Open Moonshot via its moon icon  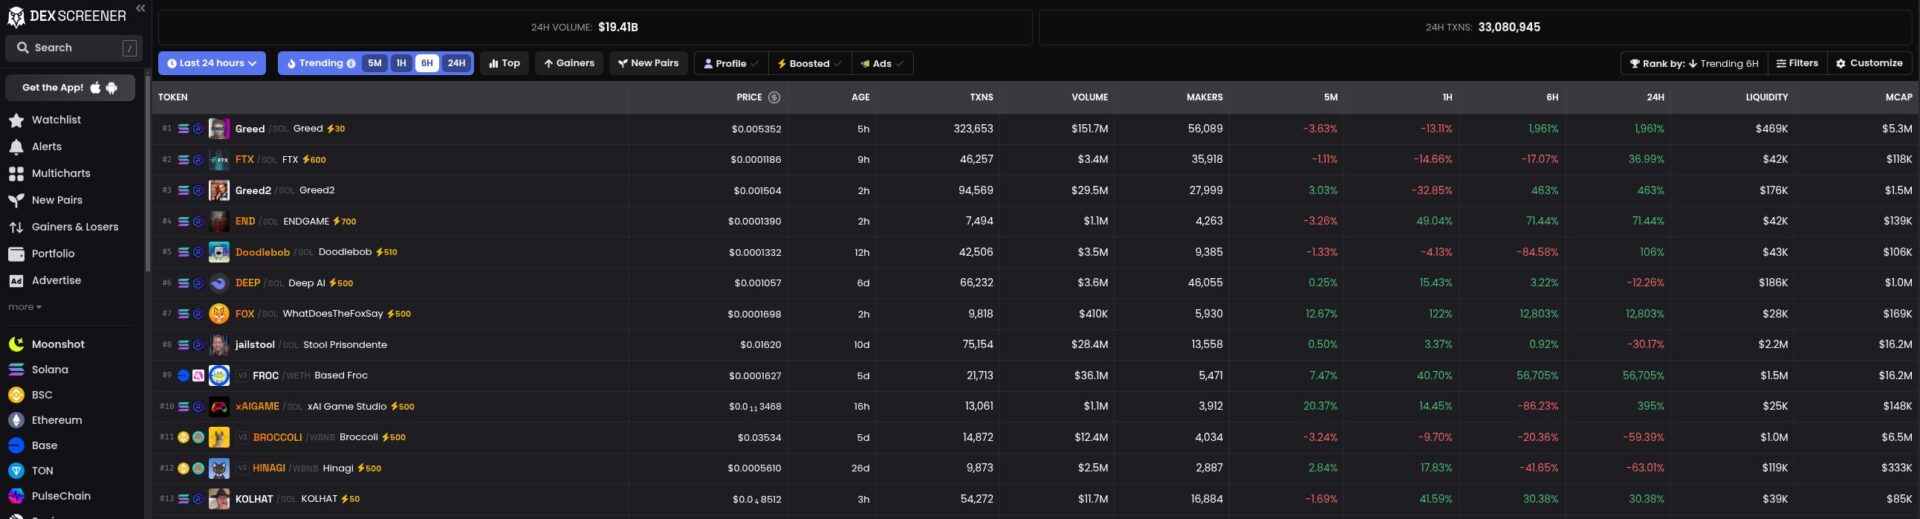(x=16, y=344)
